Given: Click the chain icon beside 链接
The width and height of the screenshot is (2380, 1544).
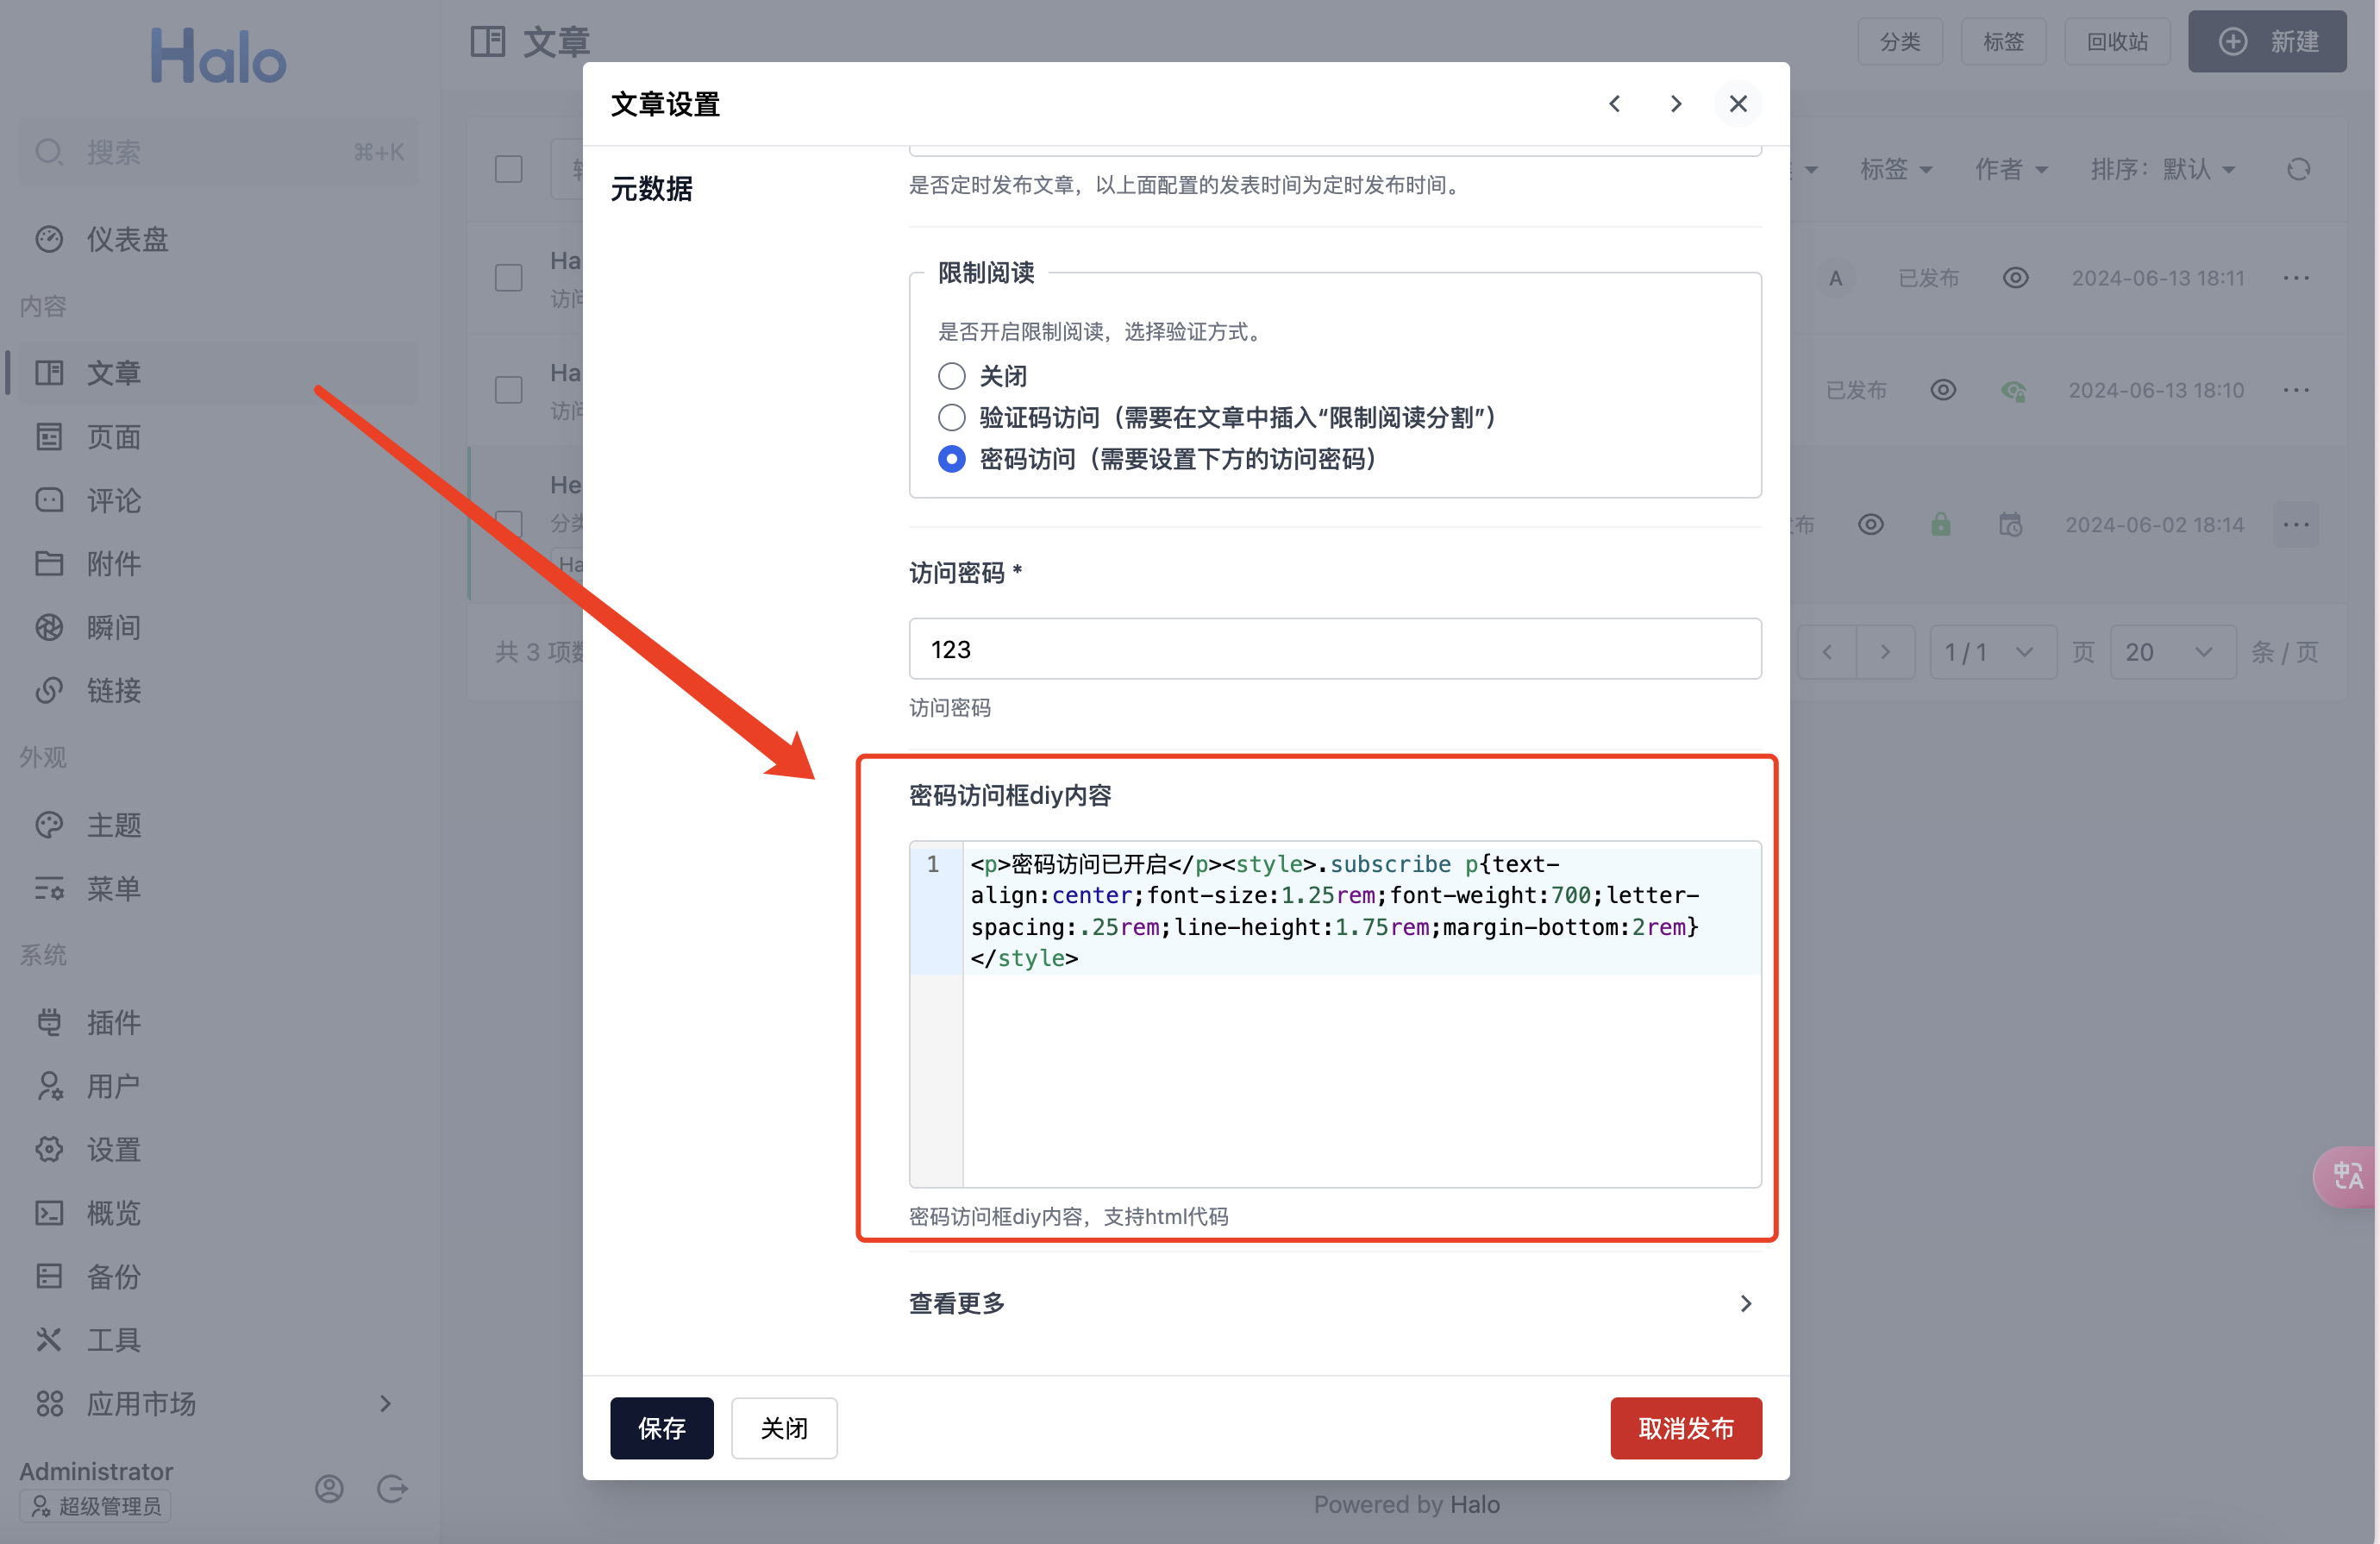Looking at the screenshot, I should [49, 690].
